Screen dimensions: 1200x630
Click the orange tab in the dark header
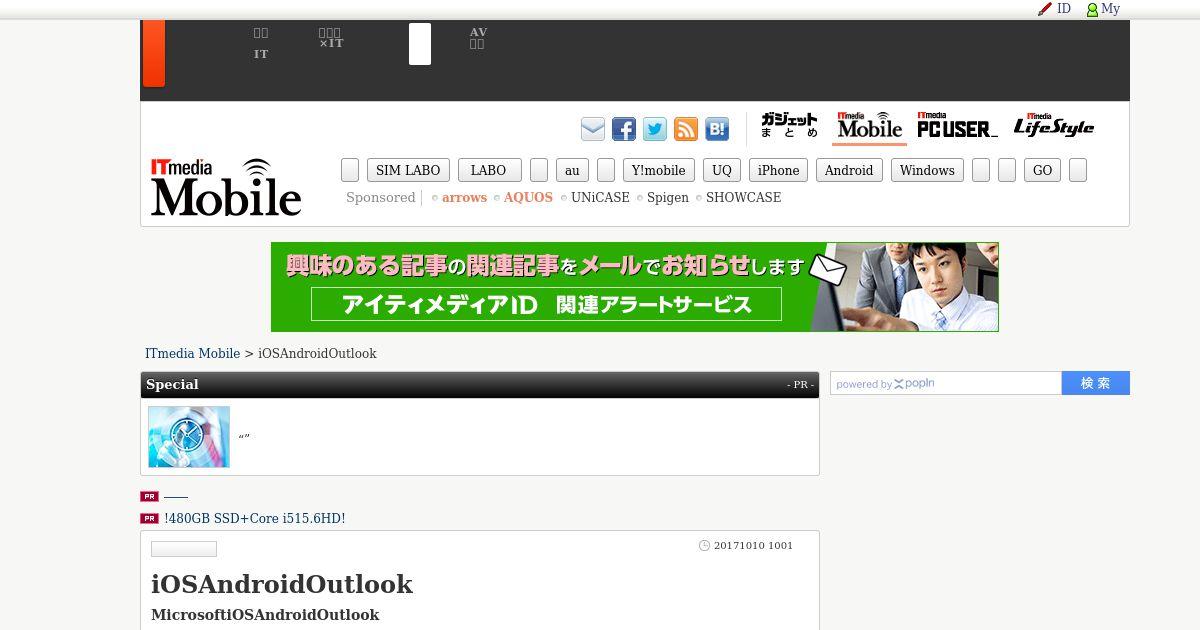click(153, 53)
